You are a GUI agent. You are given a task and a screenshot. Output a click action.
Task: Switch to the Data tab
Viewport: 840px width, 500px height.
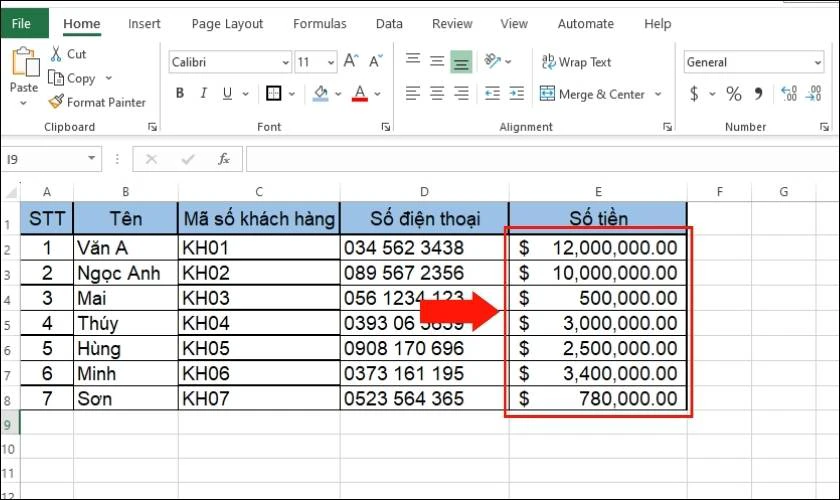pos(389,24)
